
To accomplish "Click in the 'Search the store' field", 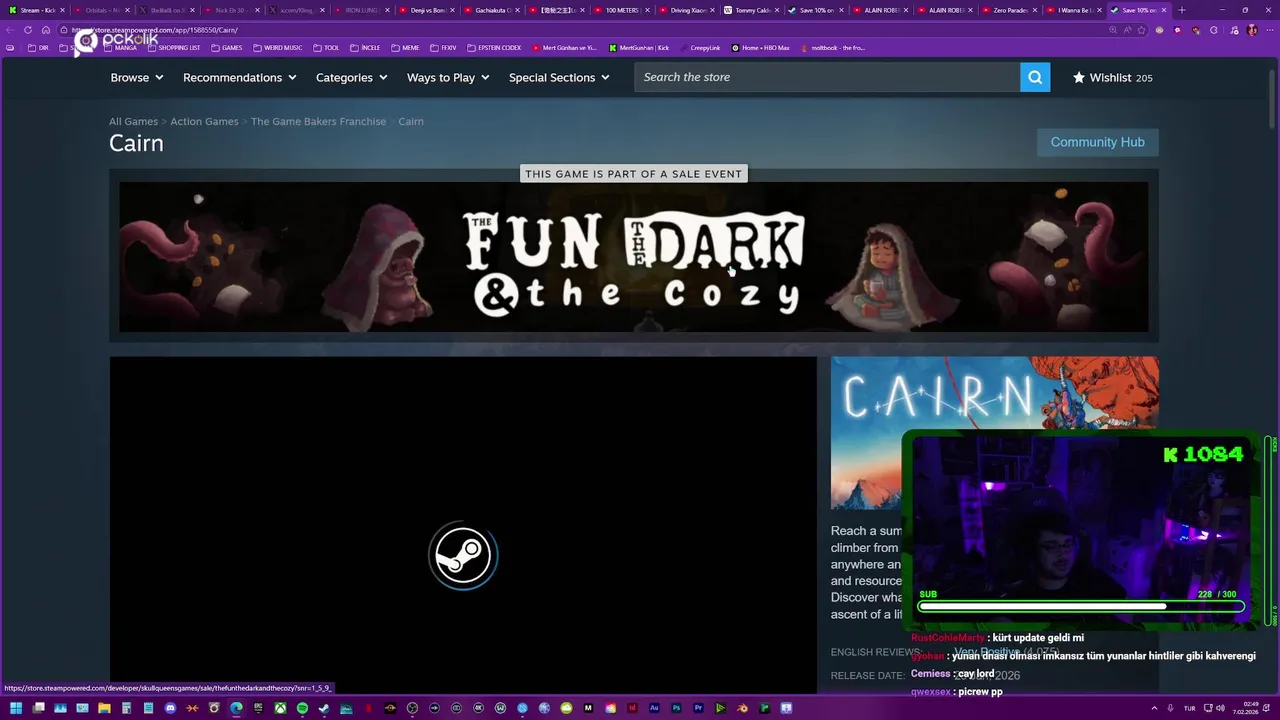I will click(827, 77).
